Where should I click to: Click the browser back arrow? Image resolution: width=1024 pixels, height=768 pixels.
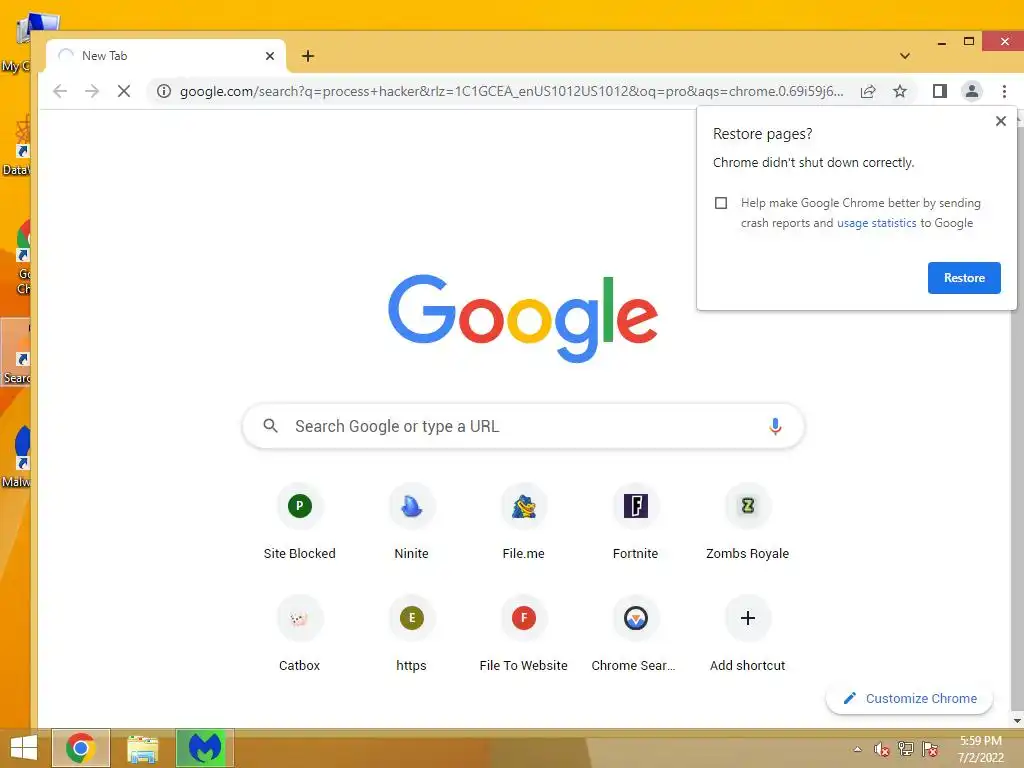coord(60,91)
